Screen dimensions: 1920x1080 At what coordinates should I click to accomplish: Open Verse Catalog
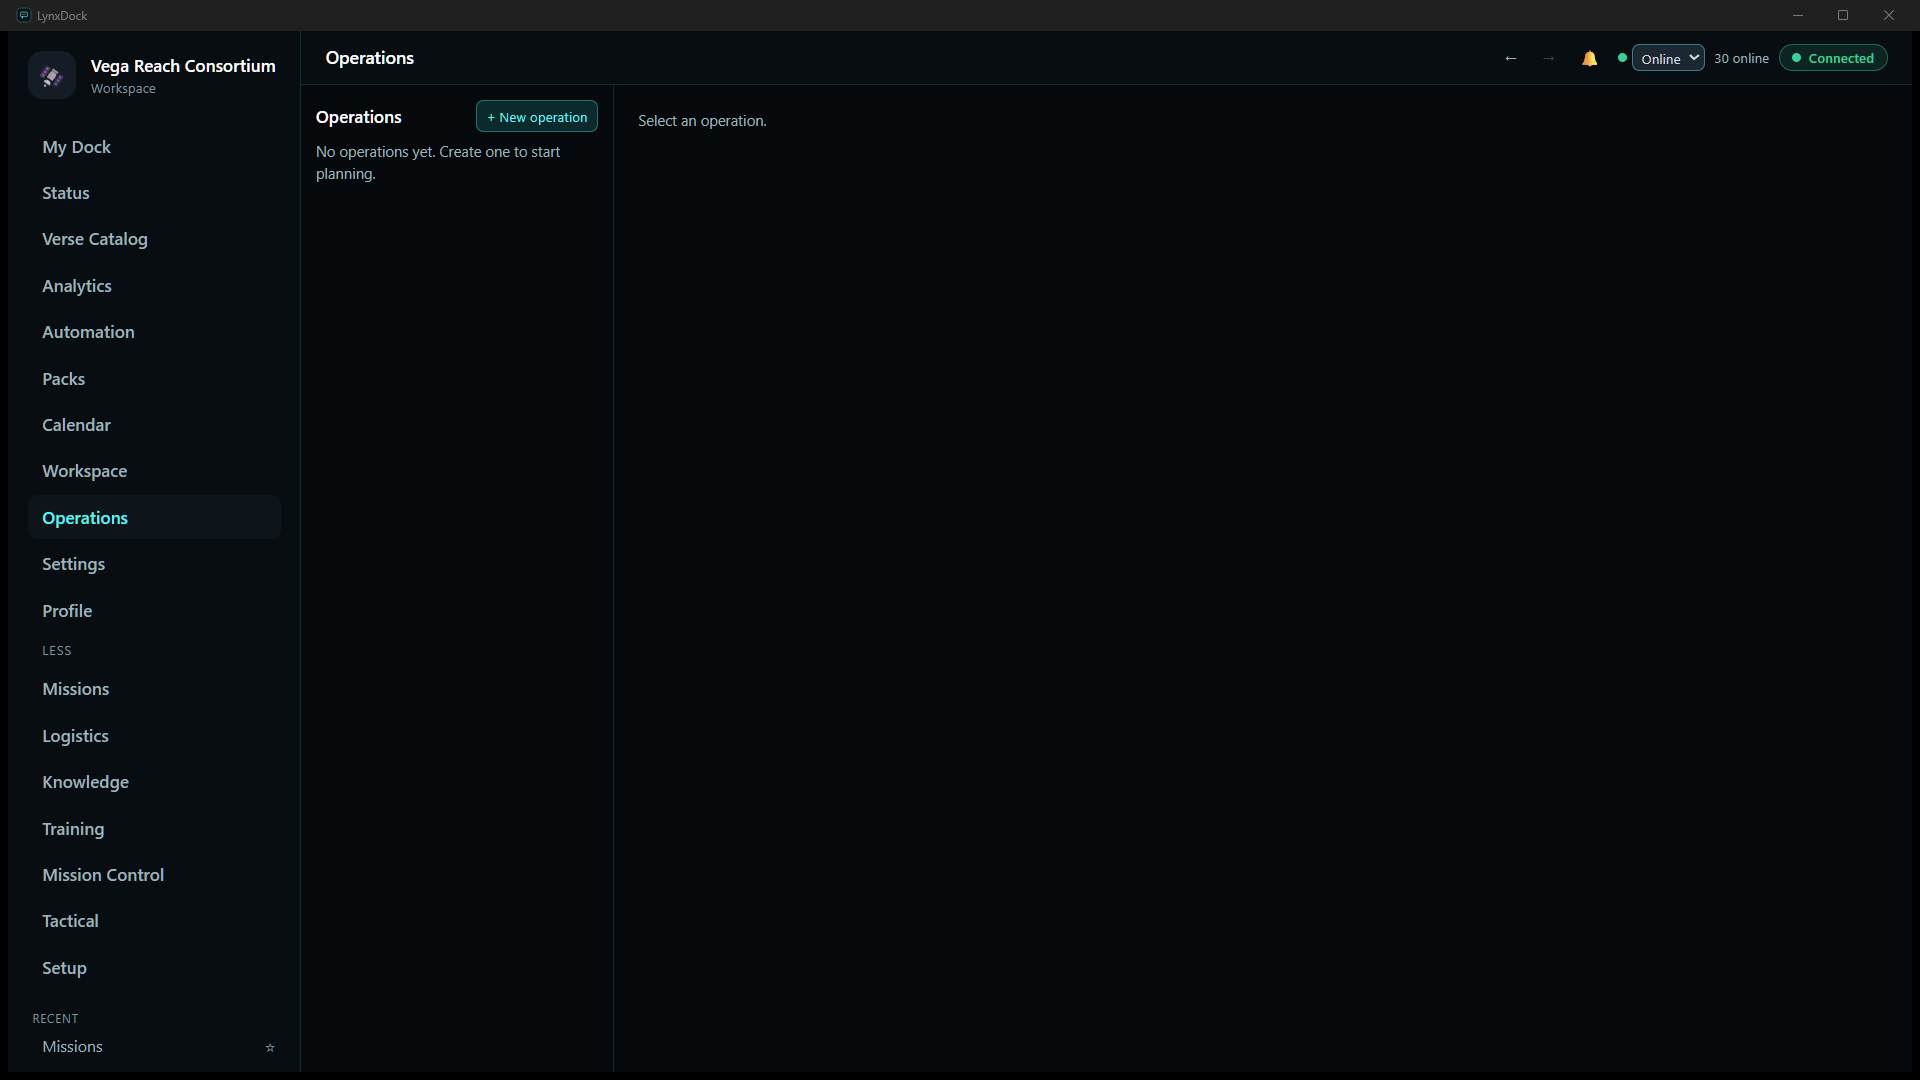point(154,239)
